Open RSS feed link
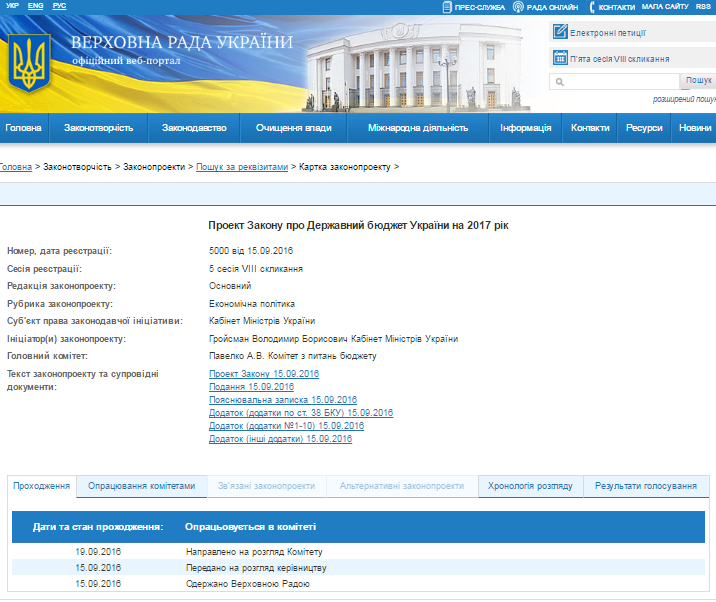Viewport: 716px width, 602px height. click(703, 7)
